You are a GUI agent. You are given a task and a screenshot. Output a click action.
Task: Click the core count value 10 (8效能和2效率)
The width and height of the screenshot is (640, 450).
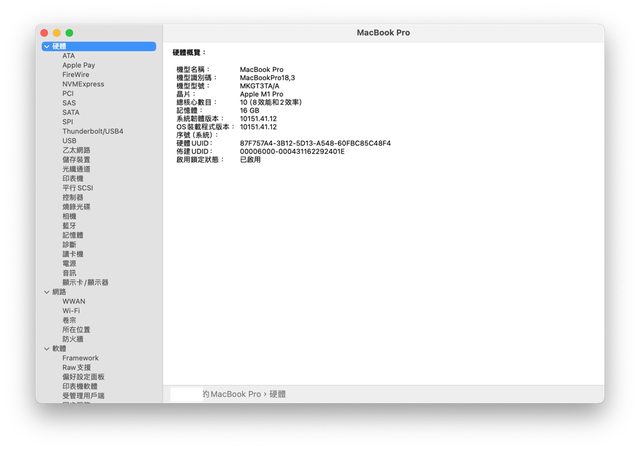[x=271, y=102]
